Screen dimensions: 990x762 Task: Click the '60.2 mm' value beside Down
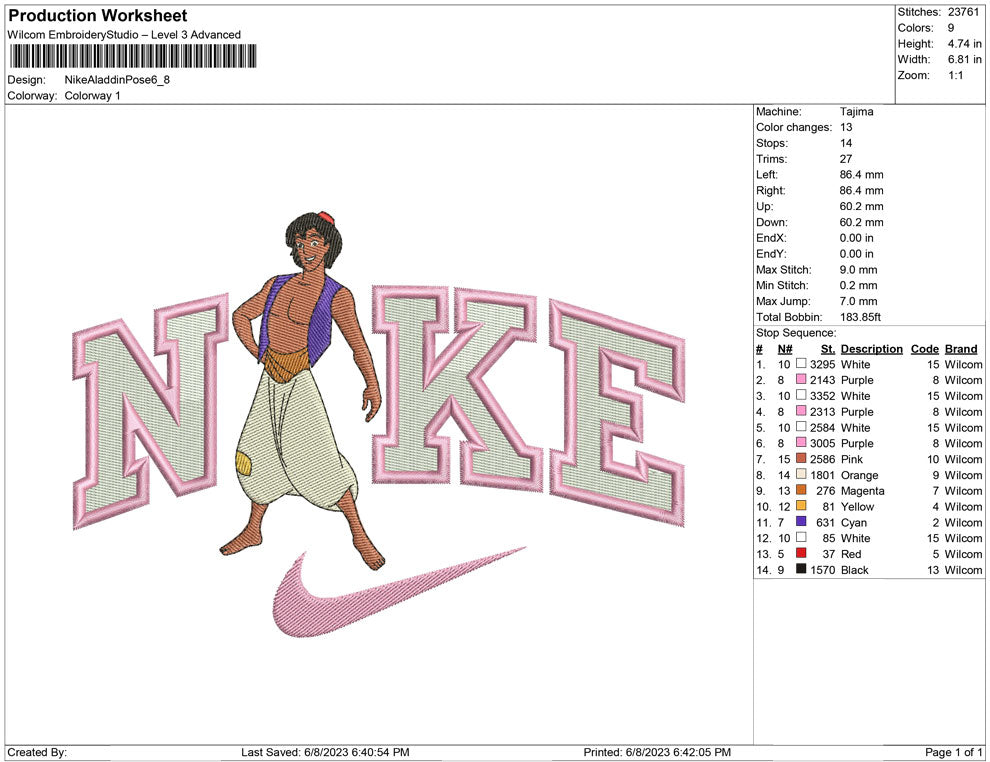pyautogui.click(x=861, y=222)
